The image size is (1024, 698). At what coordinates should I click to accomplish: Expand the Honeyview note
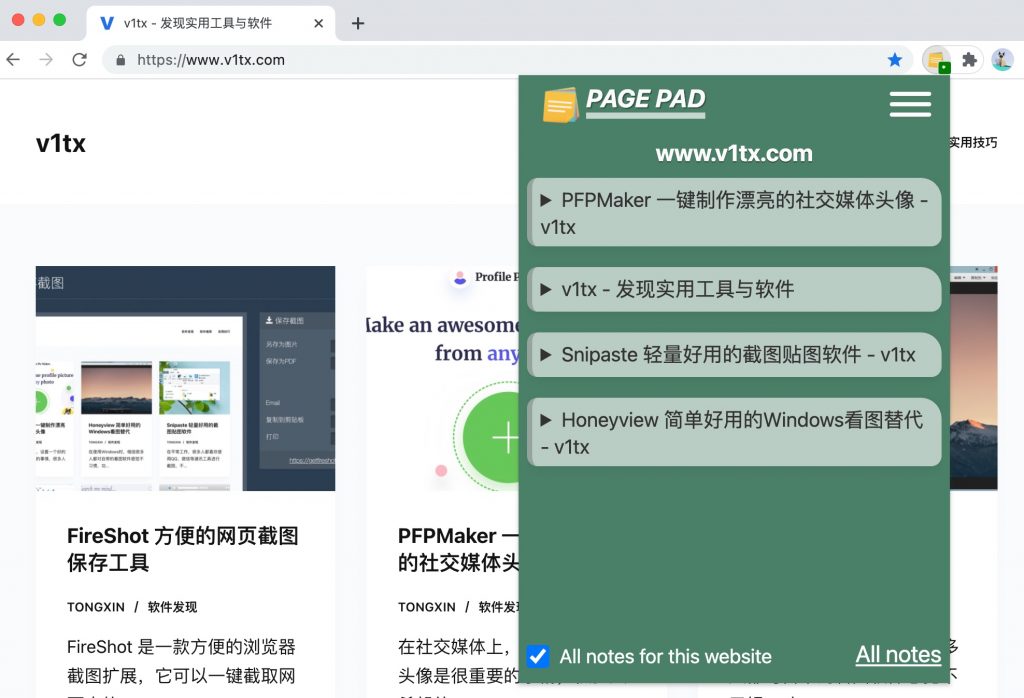[x=734, y=432]
